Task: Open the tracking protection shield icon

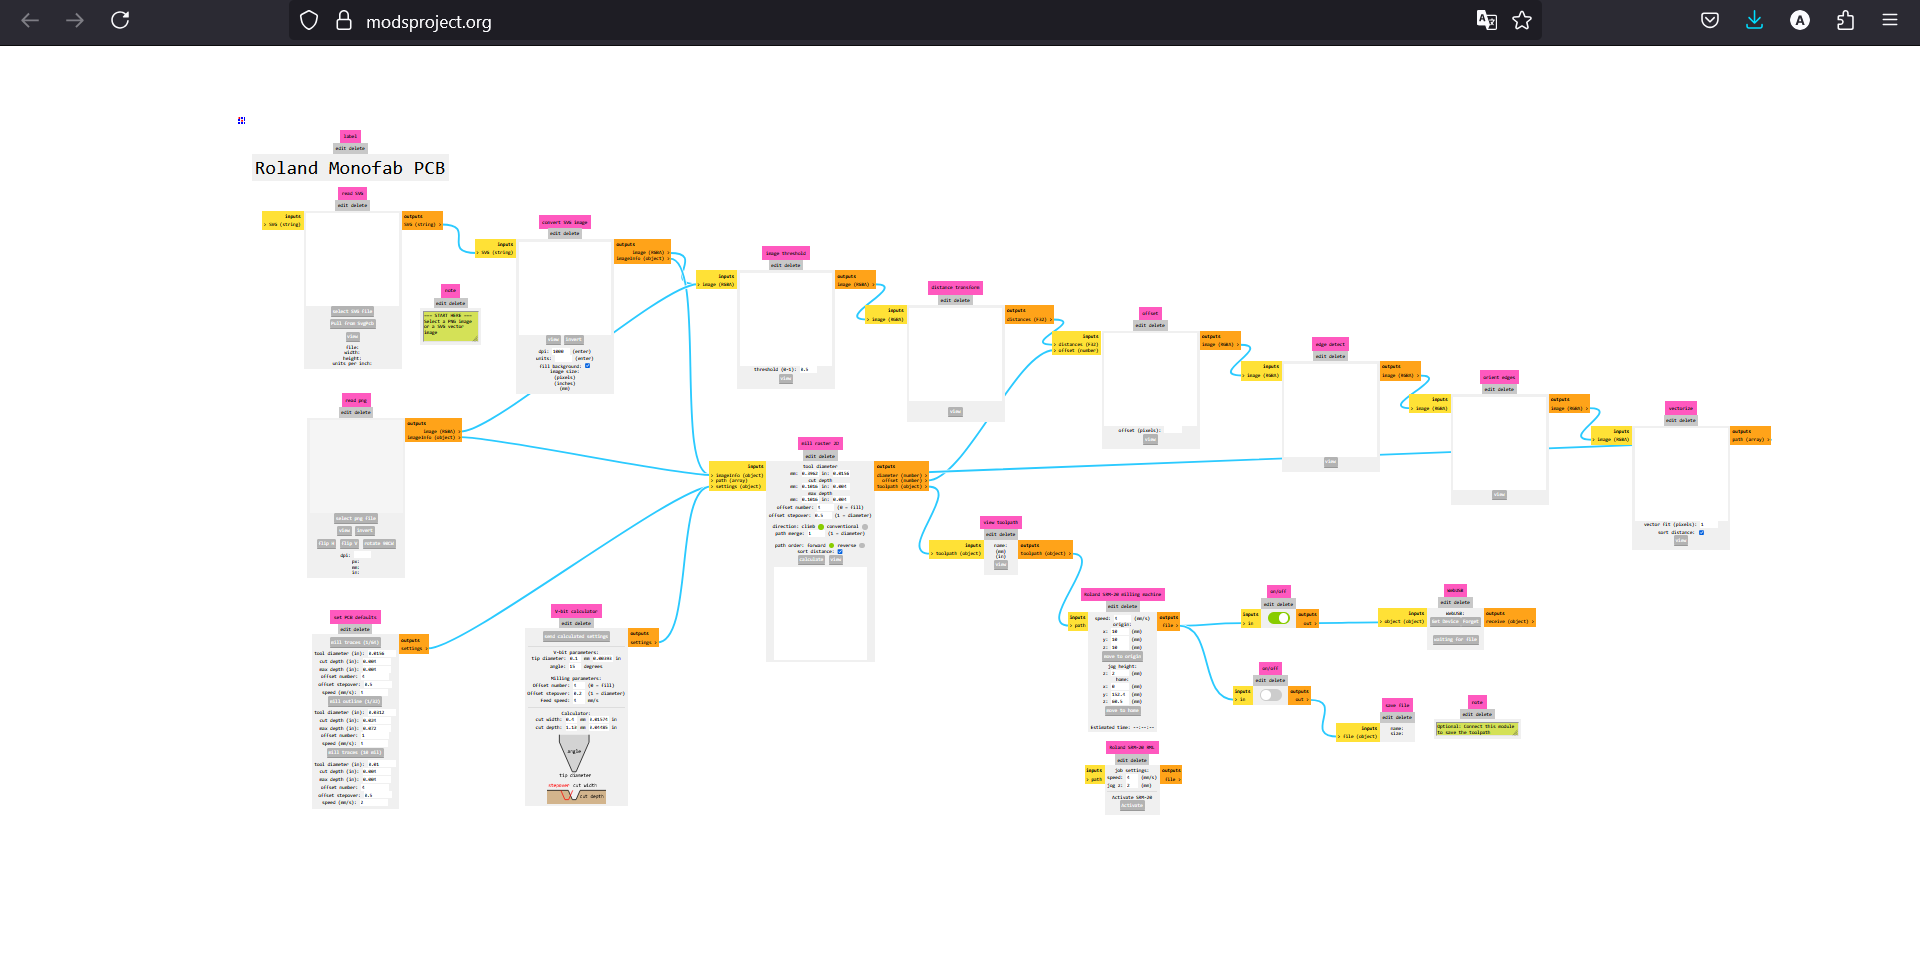Action: (309, 21)
